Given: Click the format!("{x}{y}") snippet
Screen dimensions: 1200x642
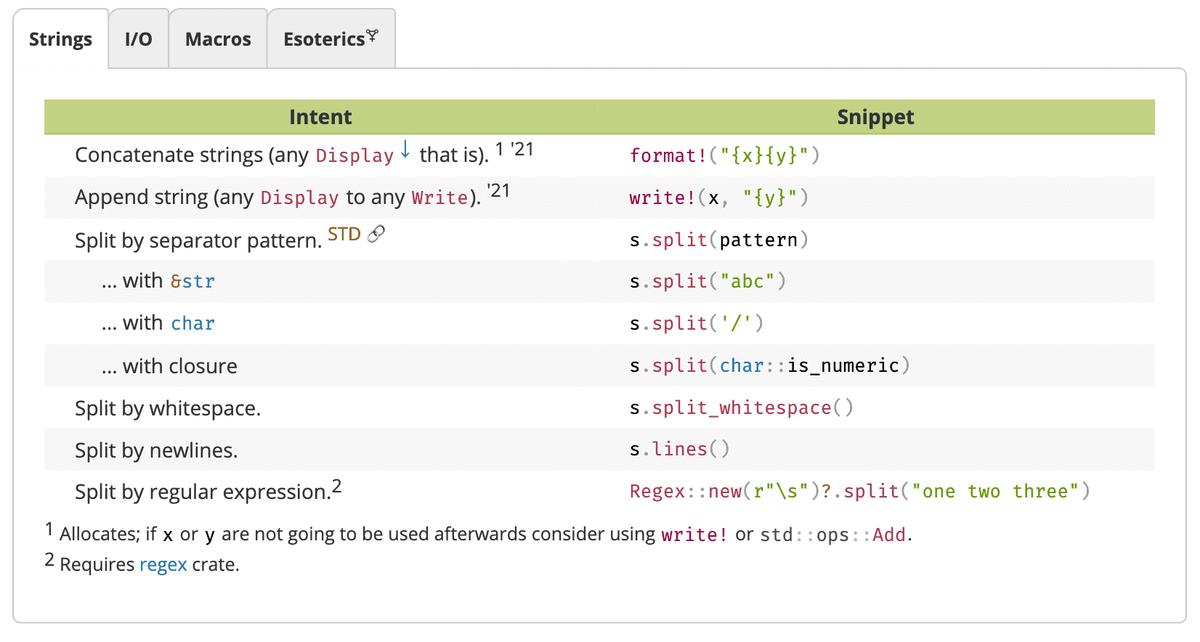Looking at the screenshot, I should pos(725,155).
